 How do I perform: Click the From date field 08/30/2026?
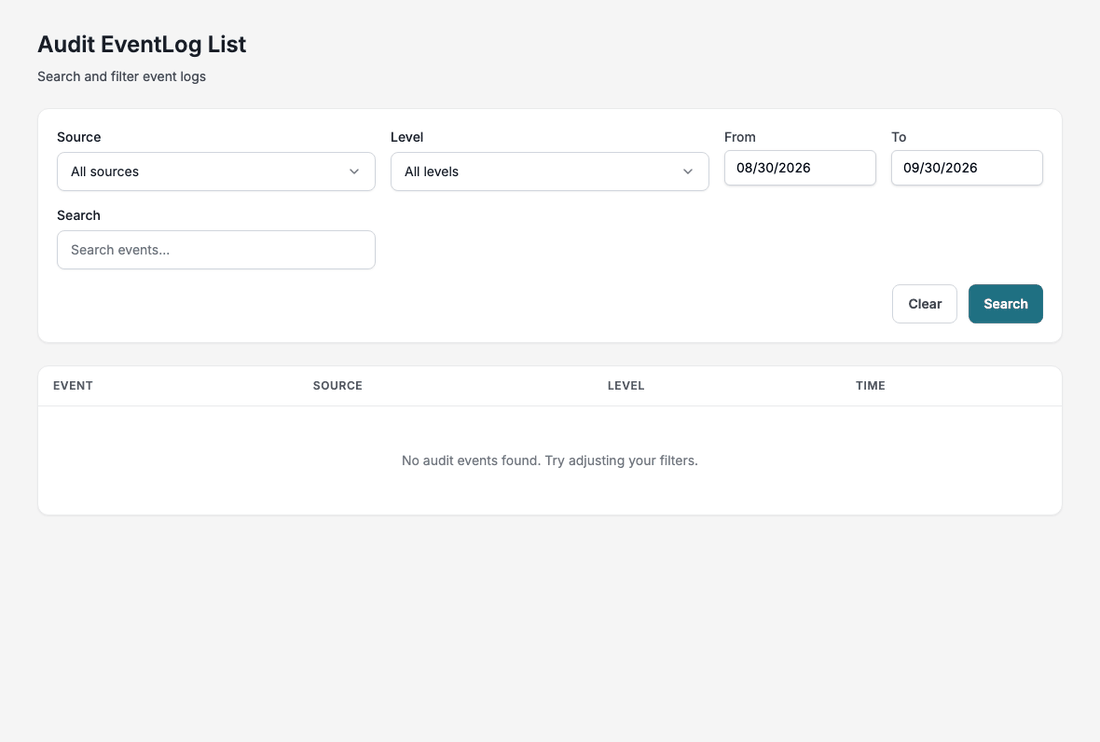pyautogui.click(x=800, y=168)
